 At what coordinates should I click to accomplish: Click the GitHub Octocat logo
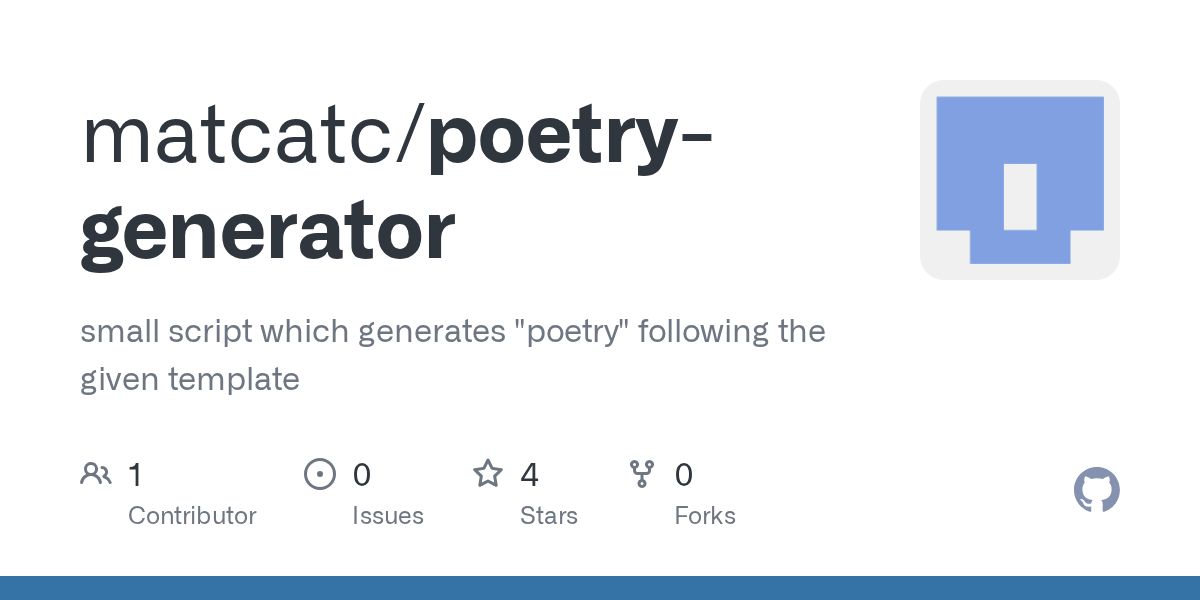click(x=1096, y=491)
